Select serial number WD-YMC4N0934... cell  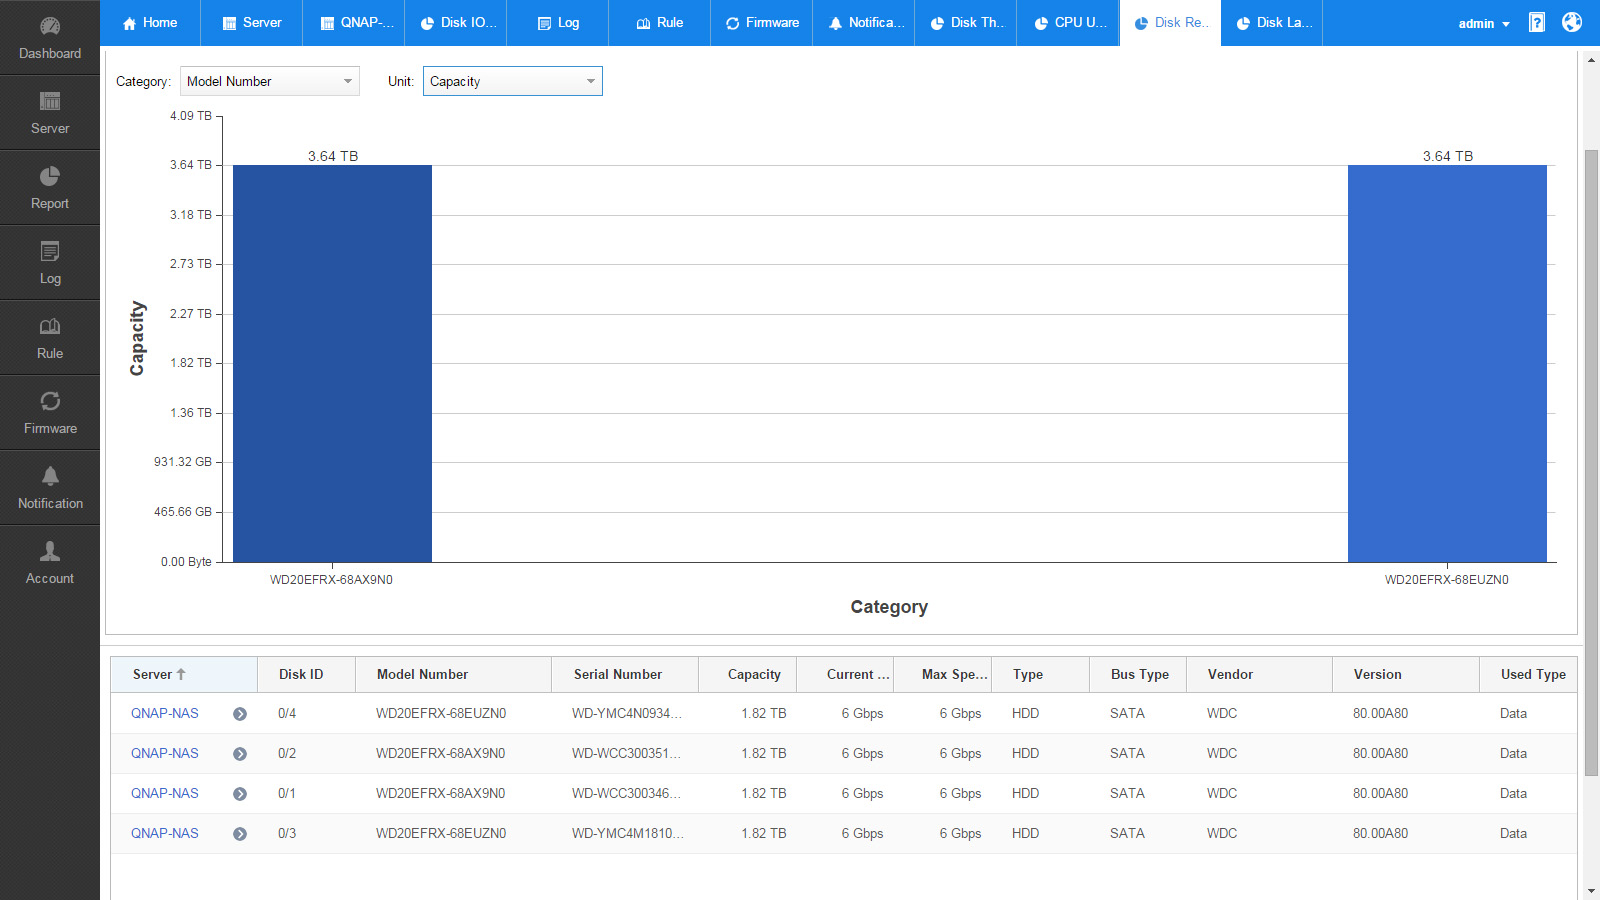(x=625, y=713)
